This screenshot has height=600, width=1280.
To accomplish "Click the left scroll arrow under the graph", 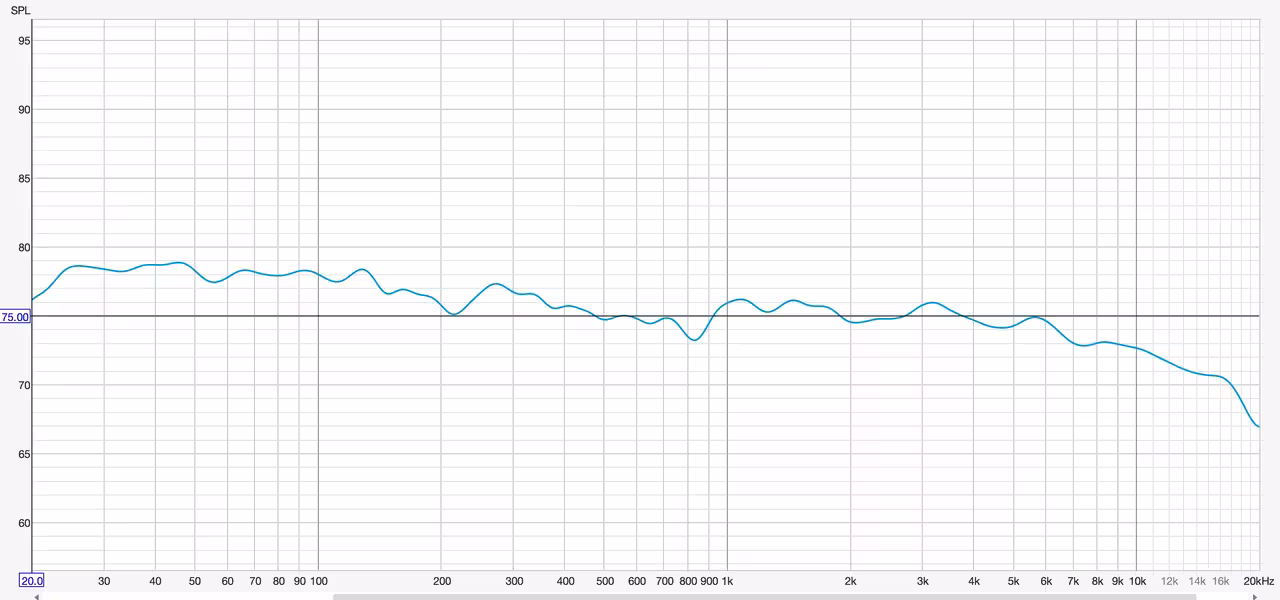I will click(x=36, y=597).
